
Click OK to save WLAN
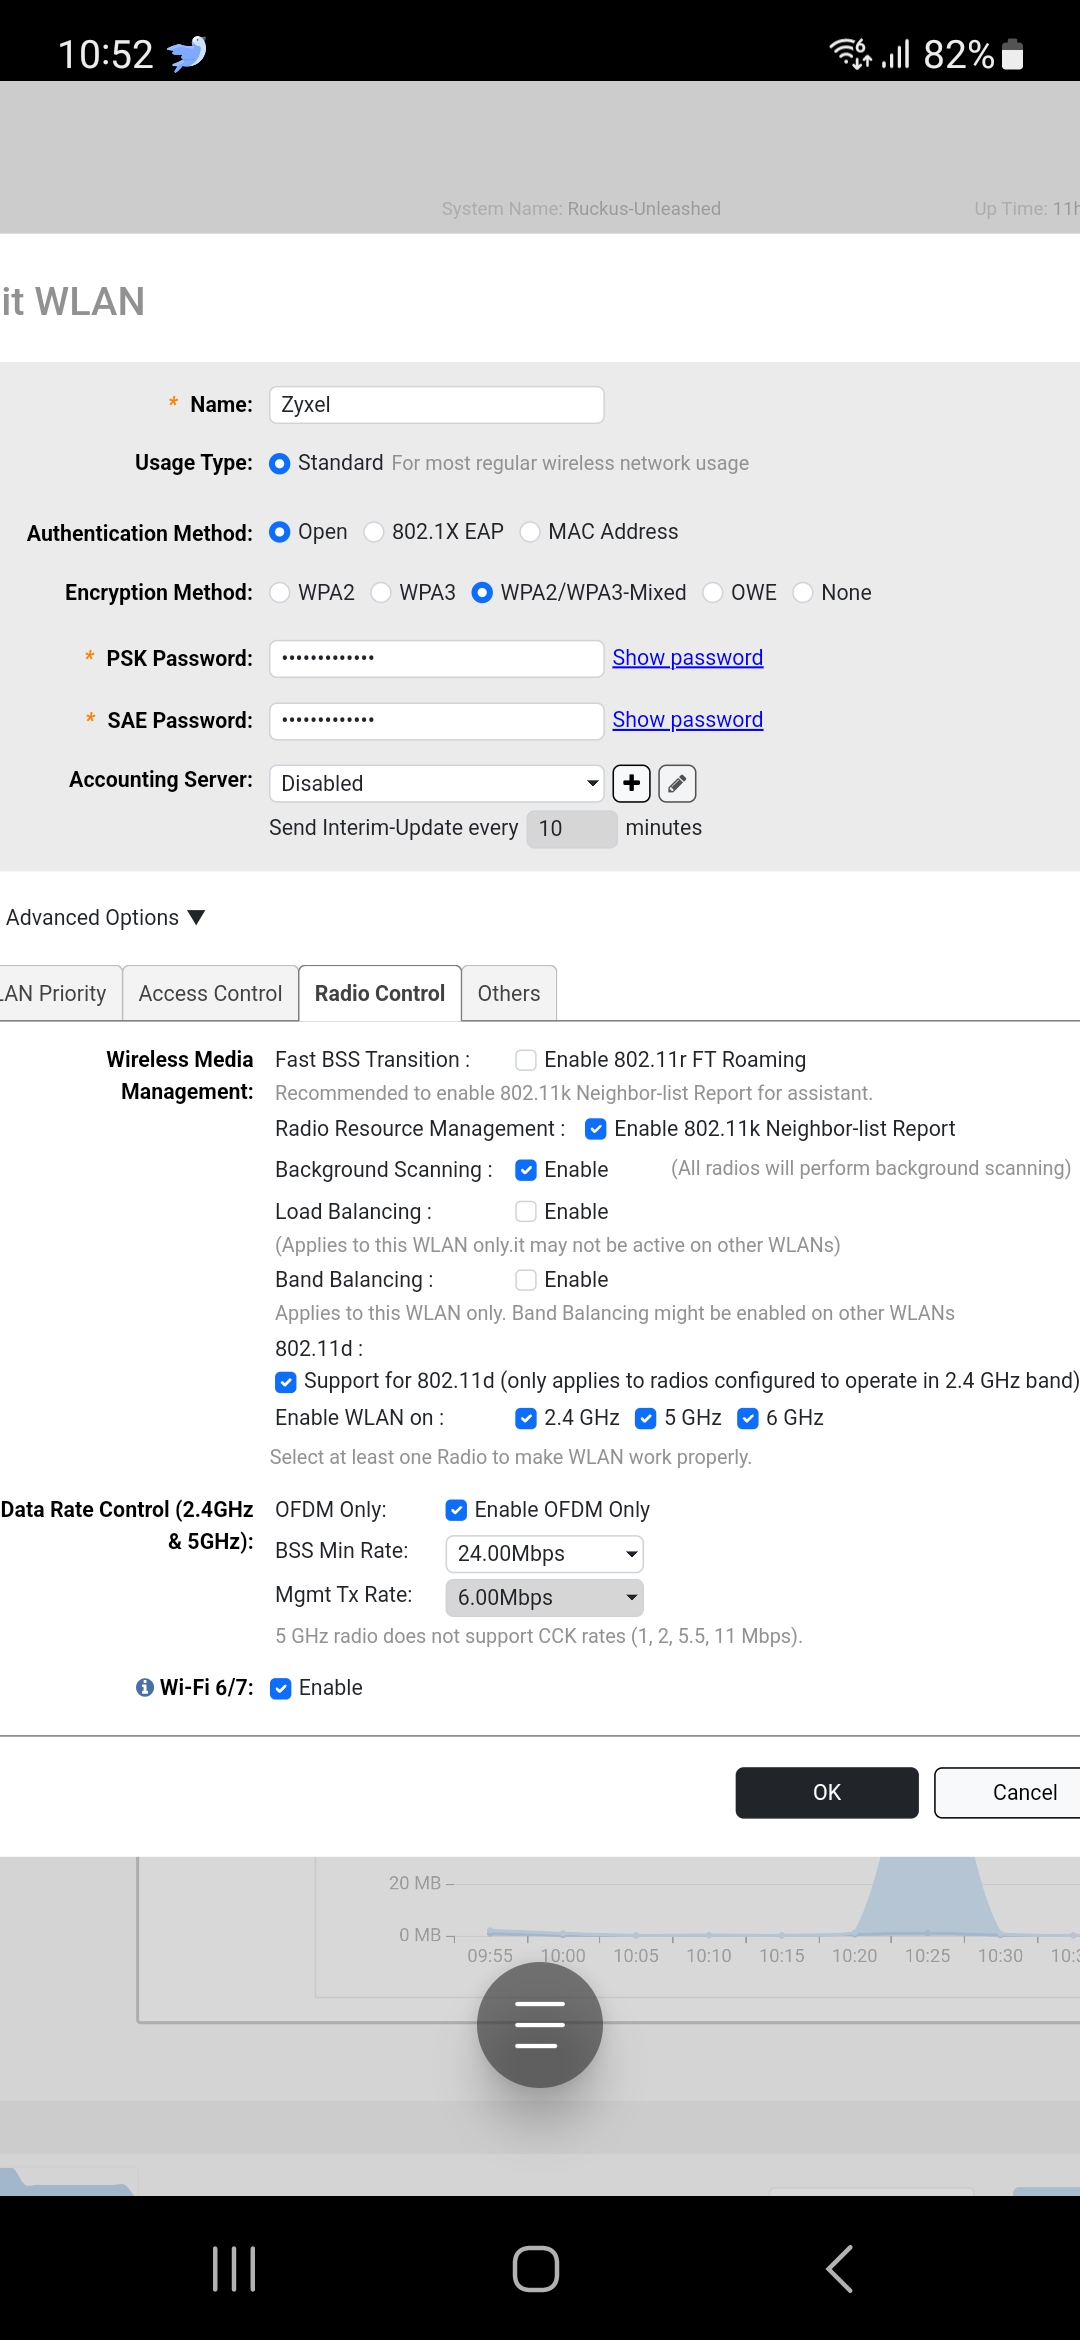(x=827, y=1793)
